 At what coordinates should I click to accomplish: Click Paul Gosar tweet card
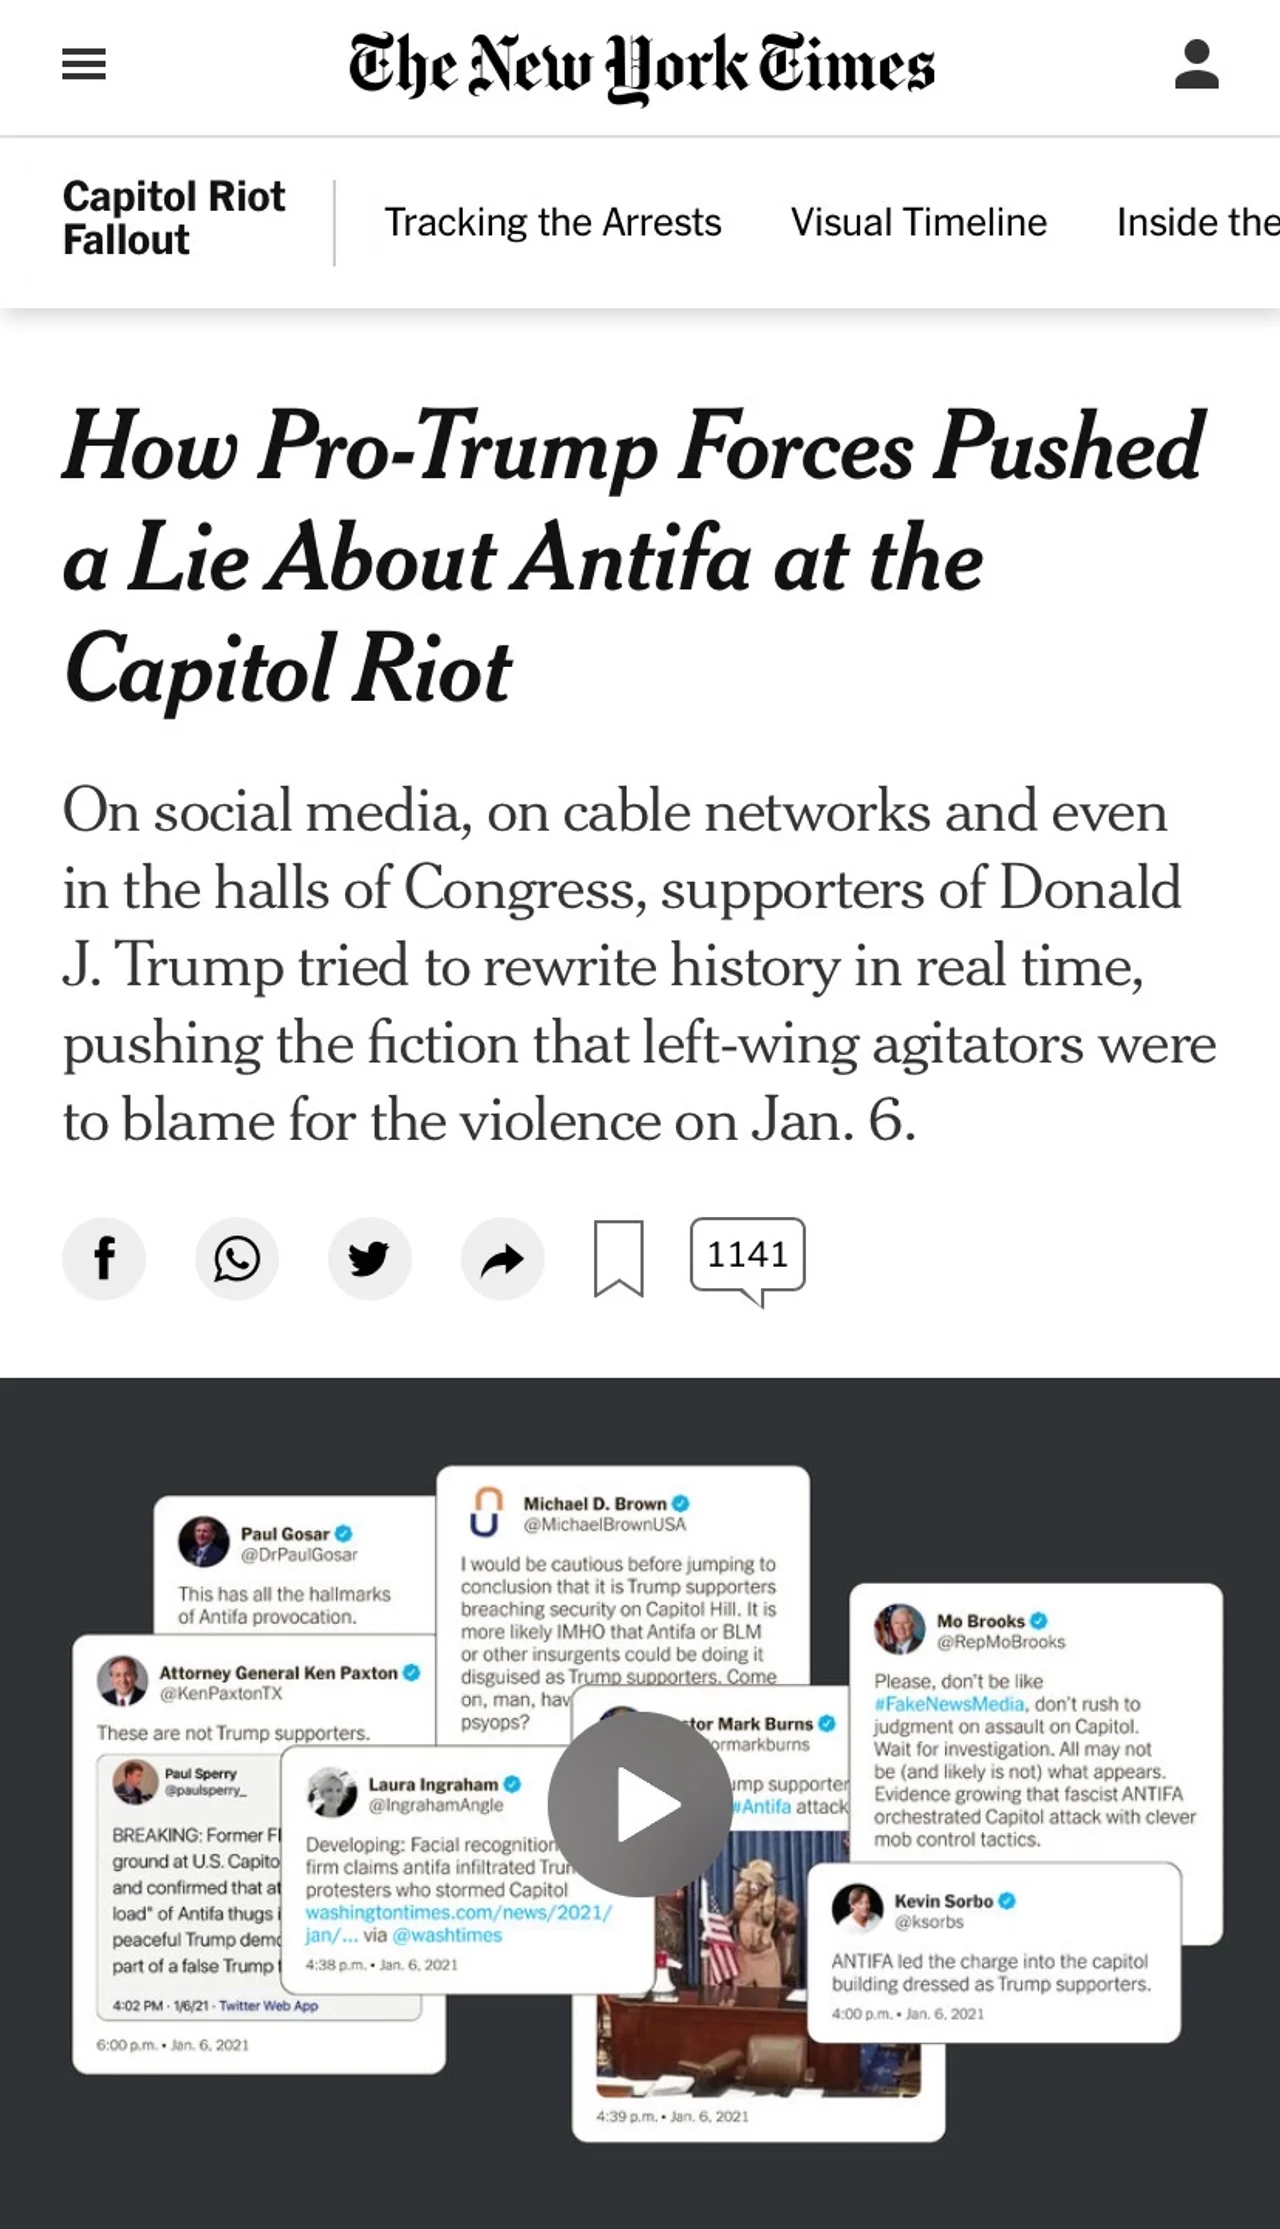(295, 1566)
